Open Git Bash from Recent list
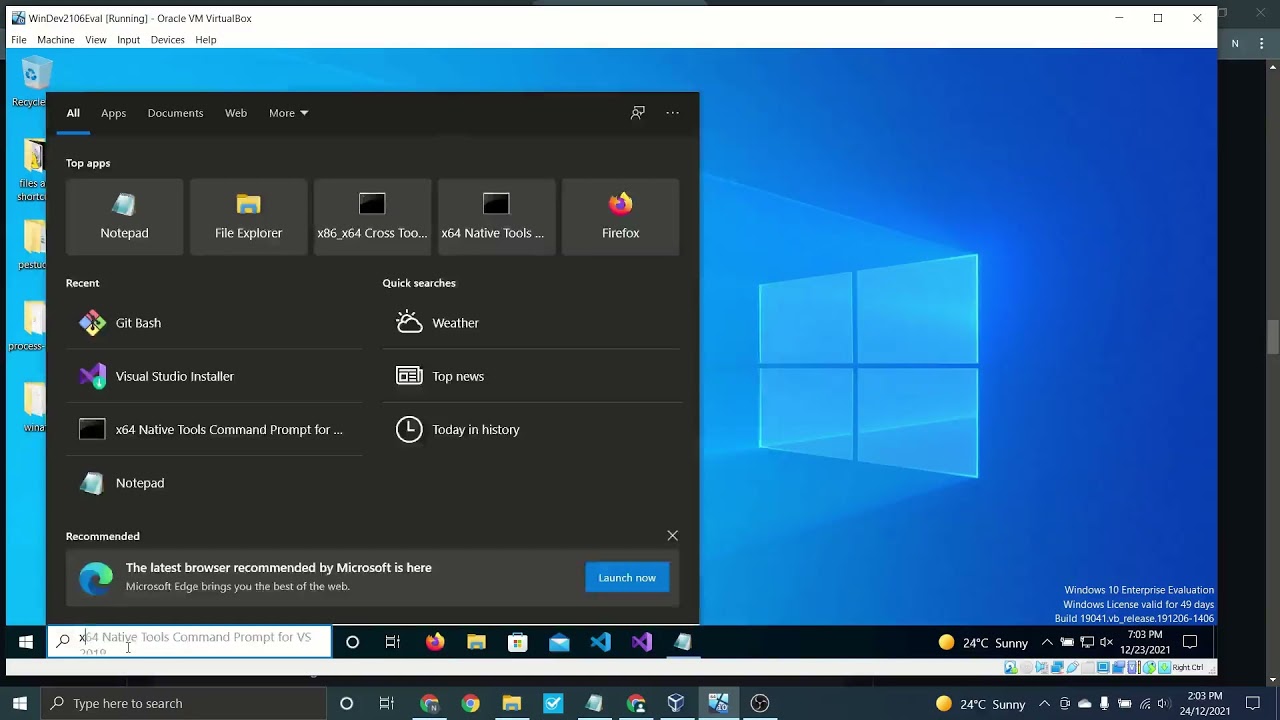Image resolution: width=1280 pixels, height=720 pixels. coord(214,323)
